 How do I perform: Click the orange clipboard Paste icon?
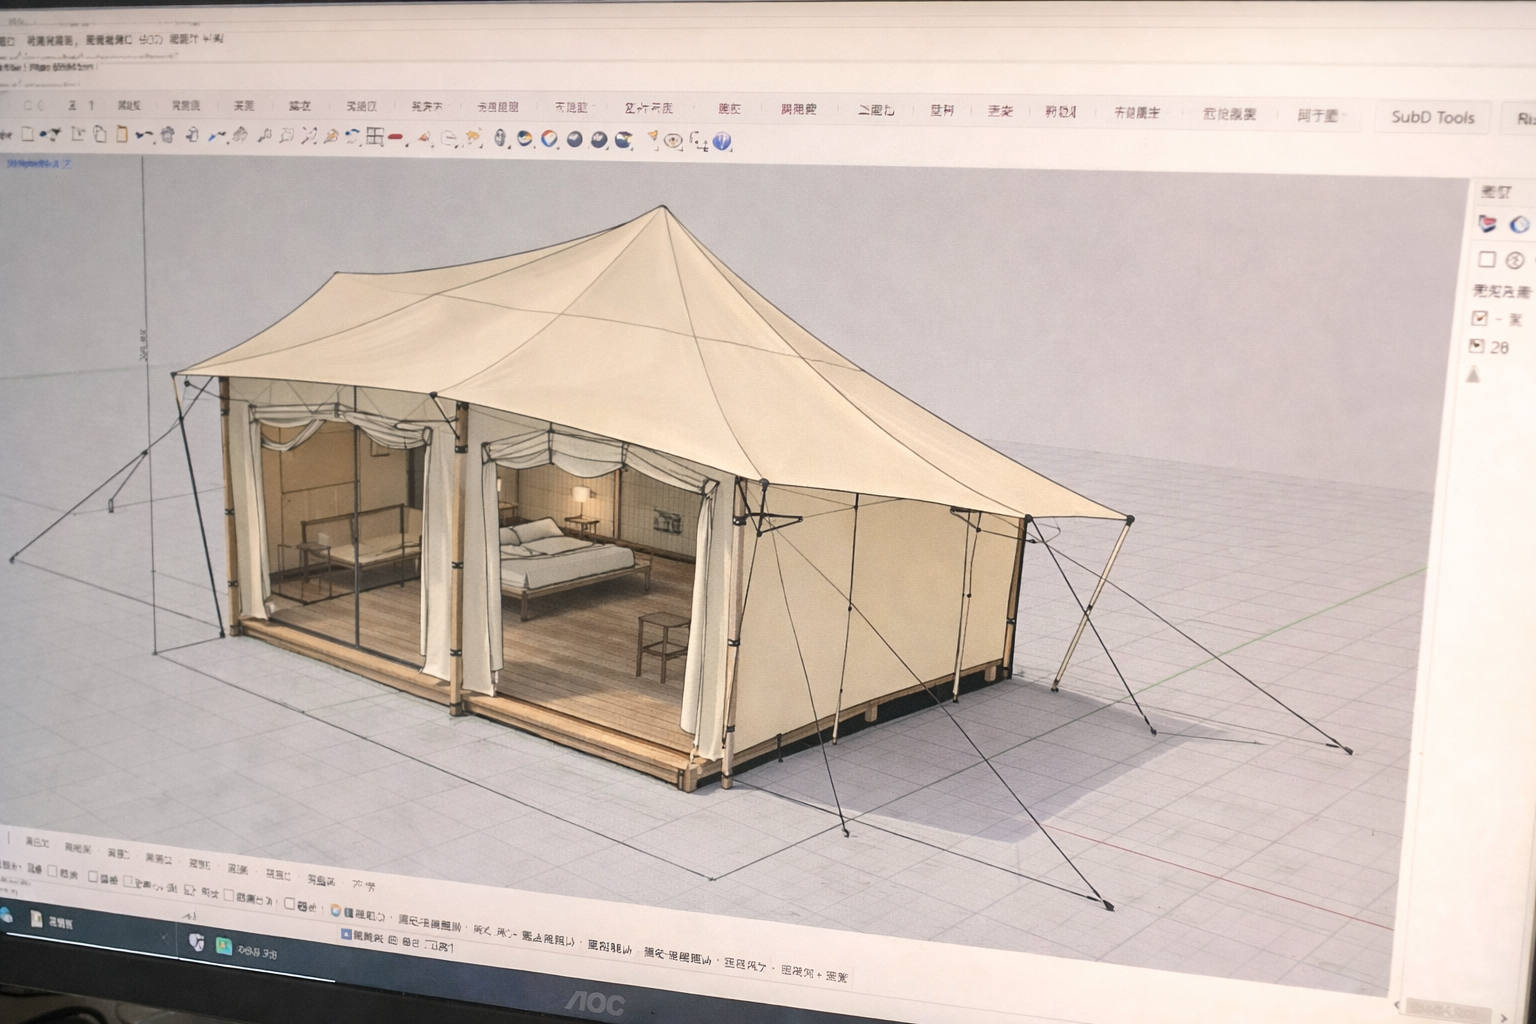pos(122,134)
